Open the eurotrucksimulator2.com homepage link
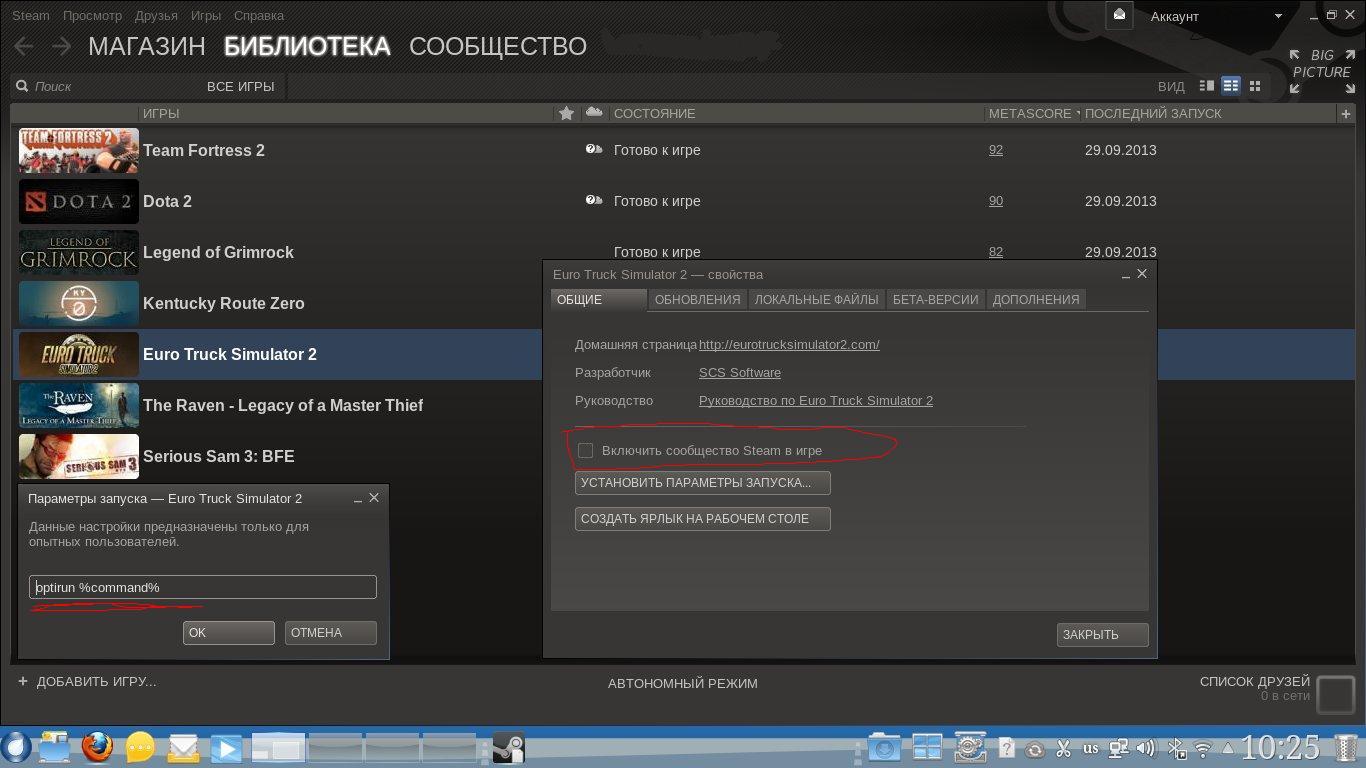This screenshot has height=768, width=1366. tap(789, 345)
